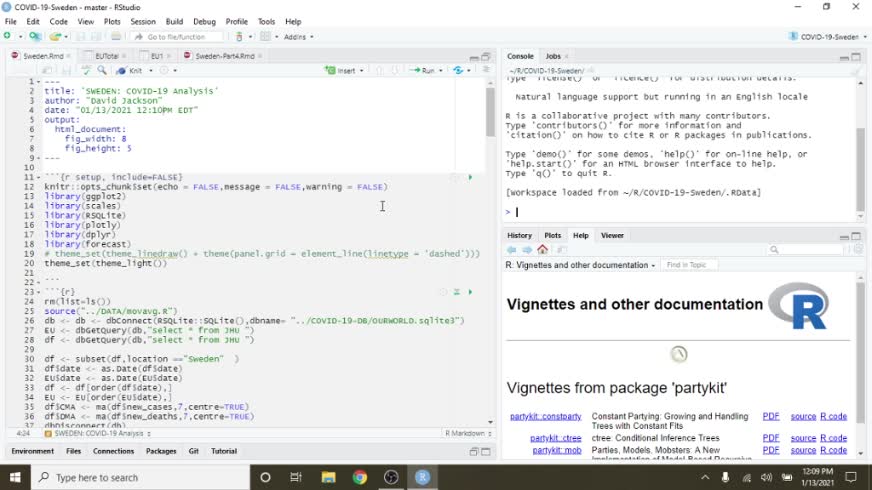Click the Go to file/function field
872x490 pixels.
coord(176,37)
